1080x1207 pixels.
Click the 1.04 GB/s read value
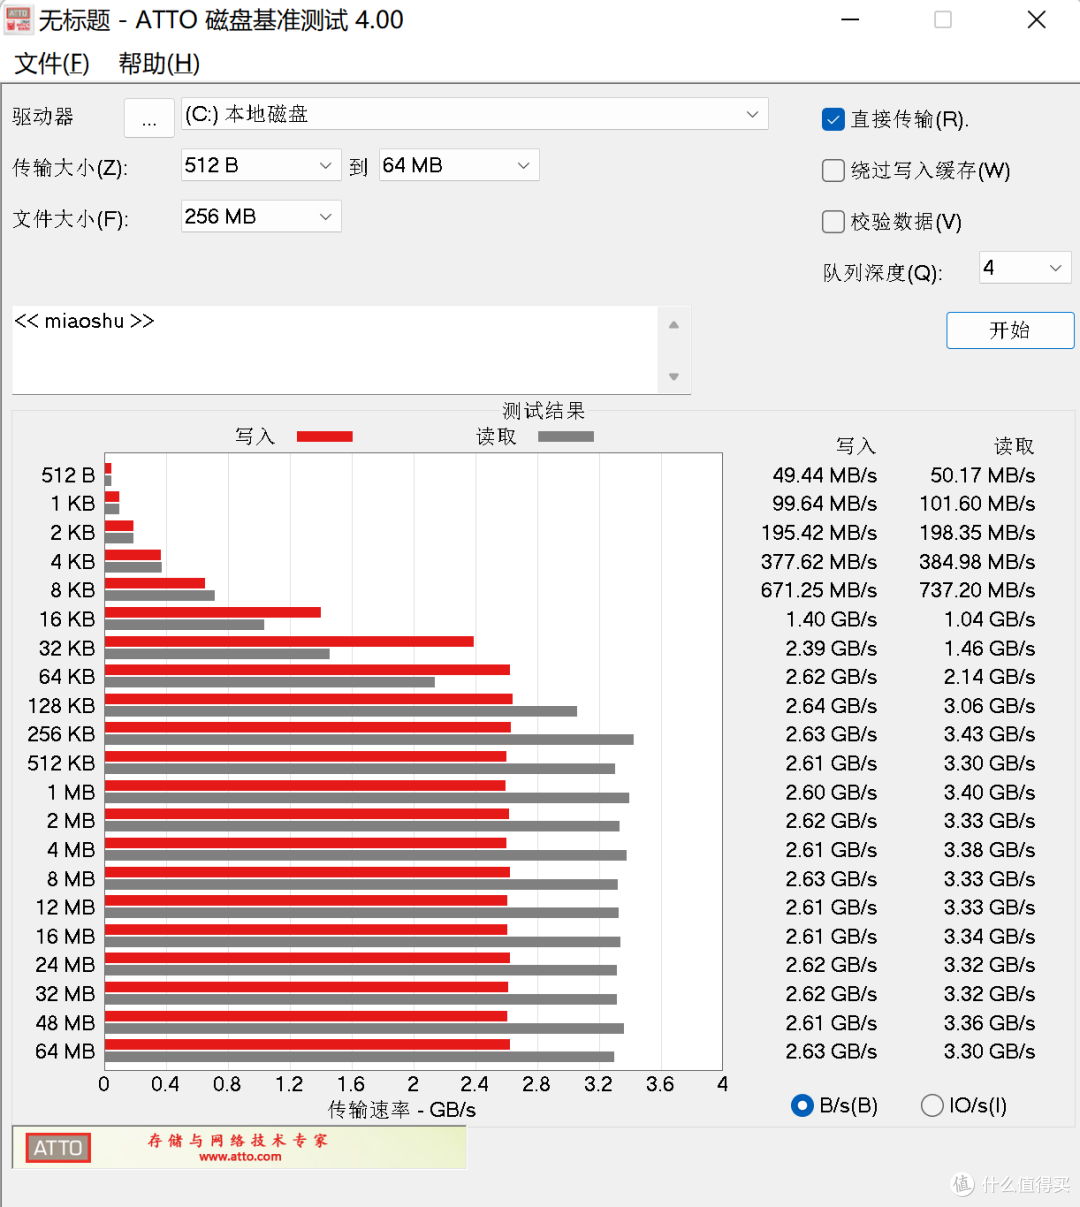click(x=990, y=619)
